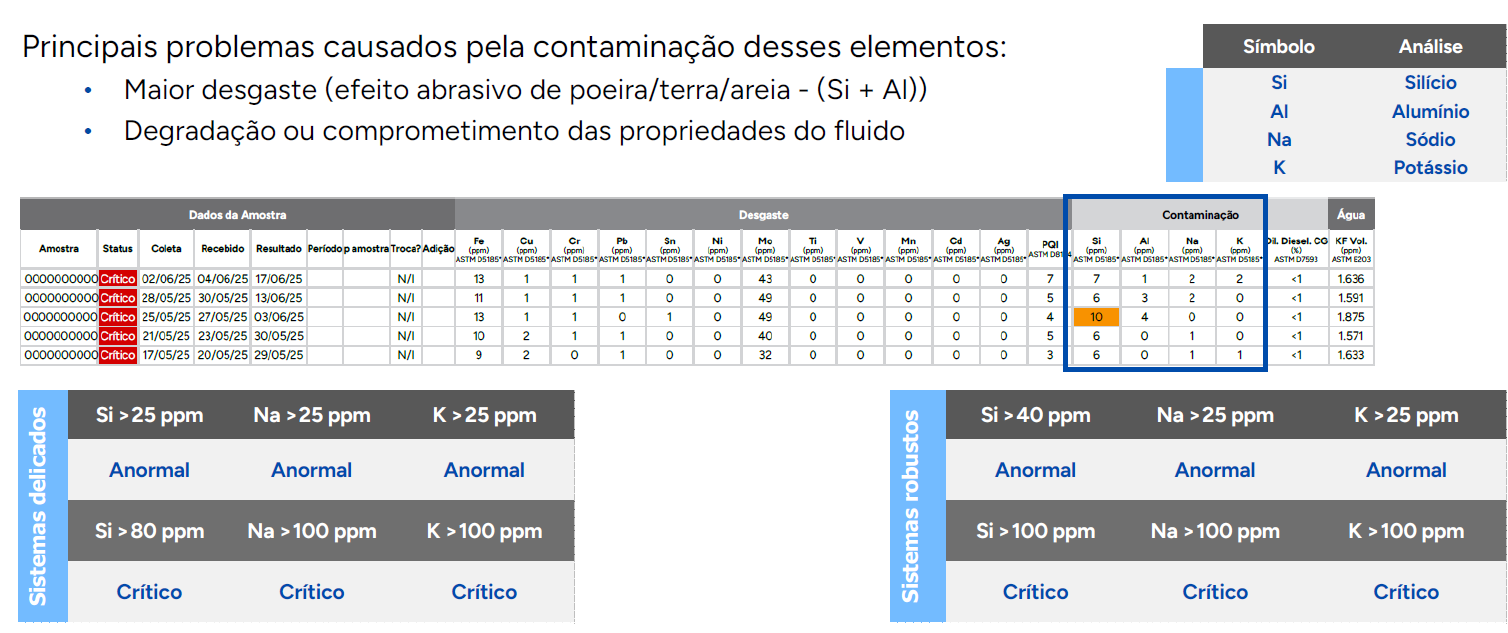This screenshot has height=633, width=1508.
Task: Click the "Si >40 ppm" threshold cell
Action: [x=1035, y=415]
